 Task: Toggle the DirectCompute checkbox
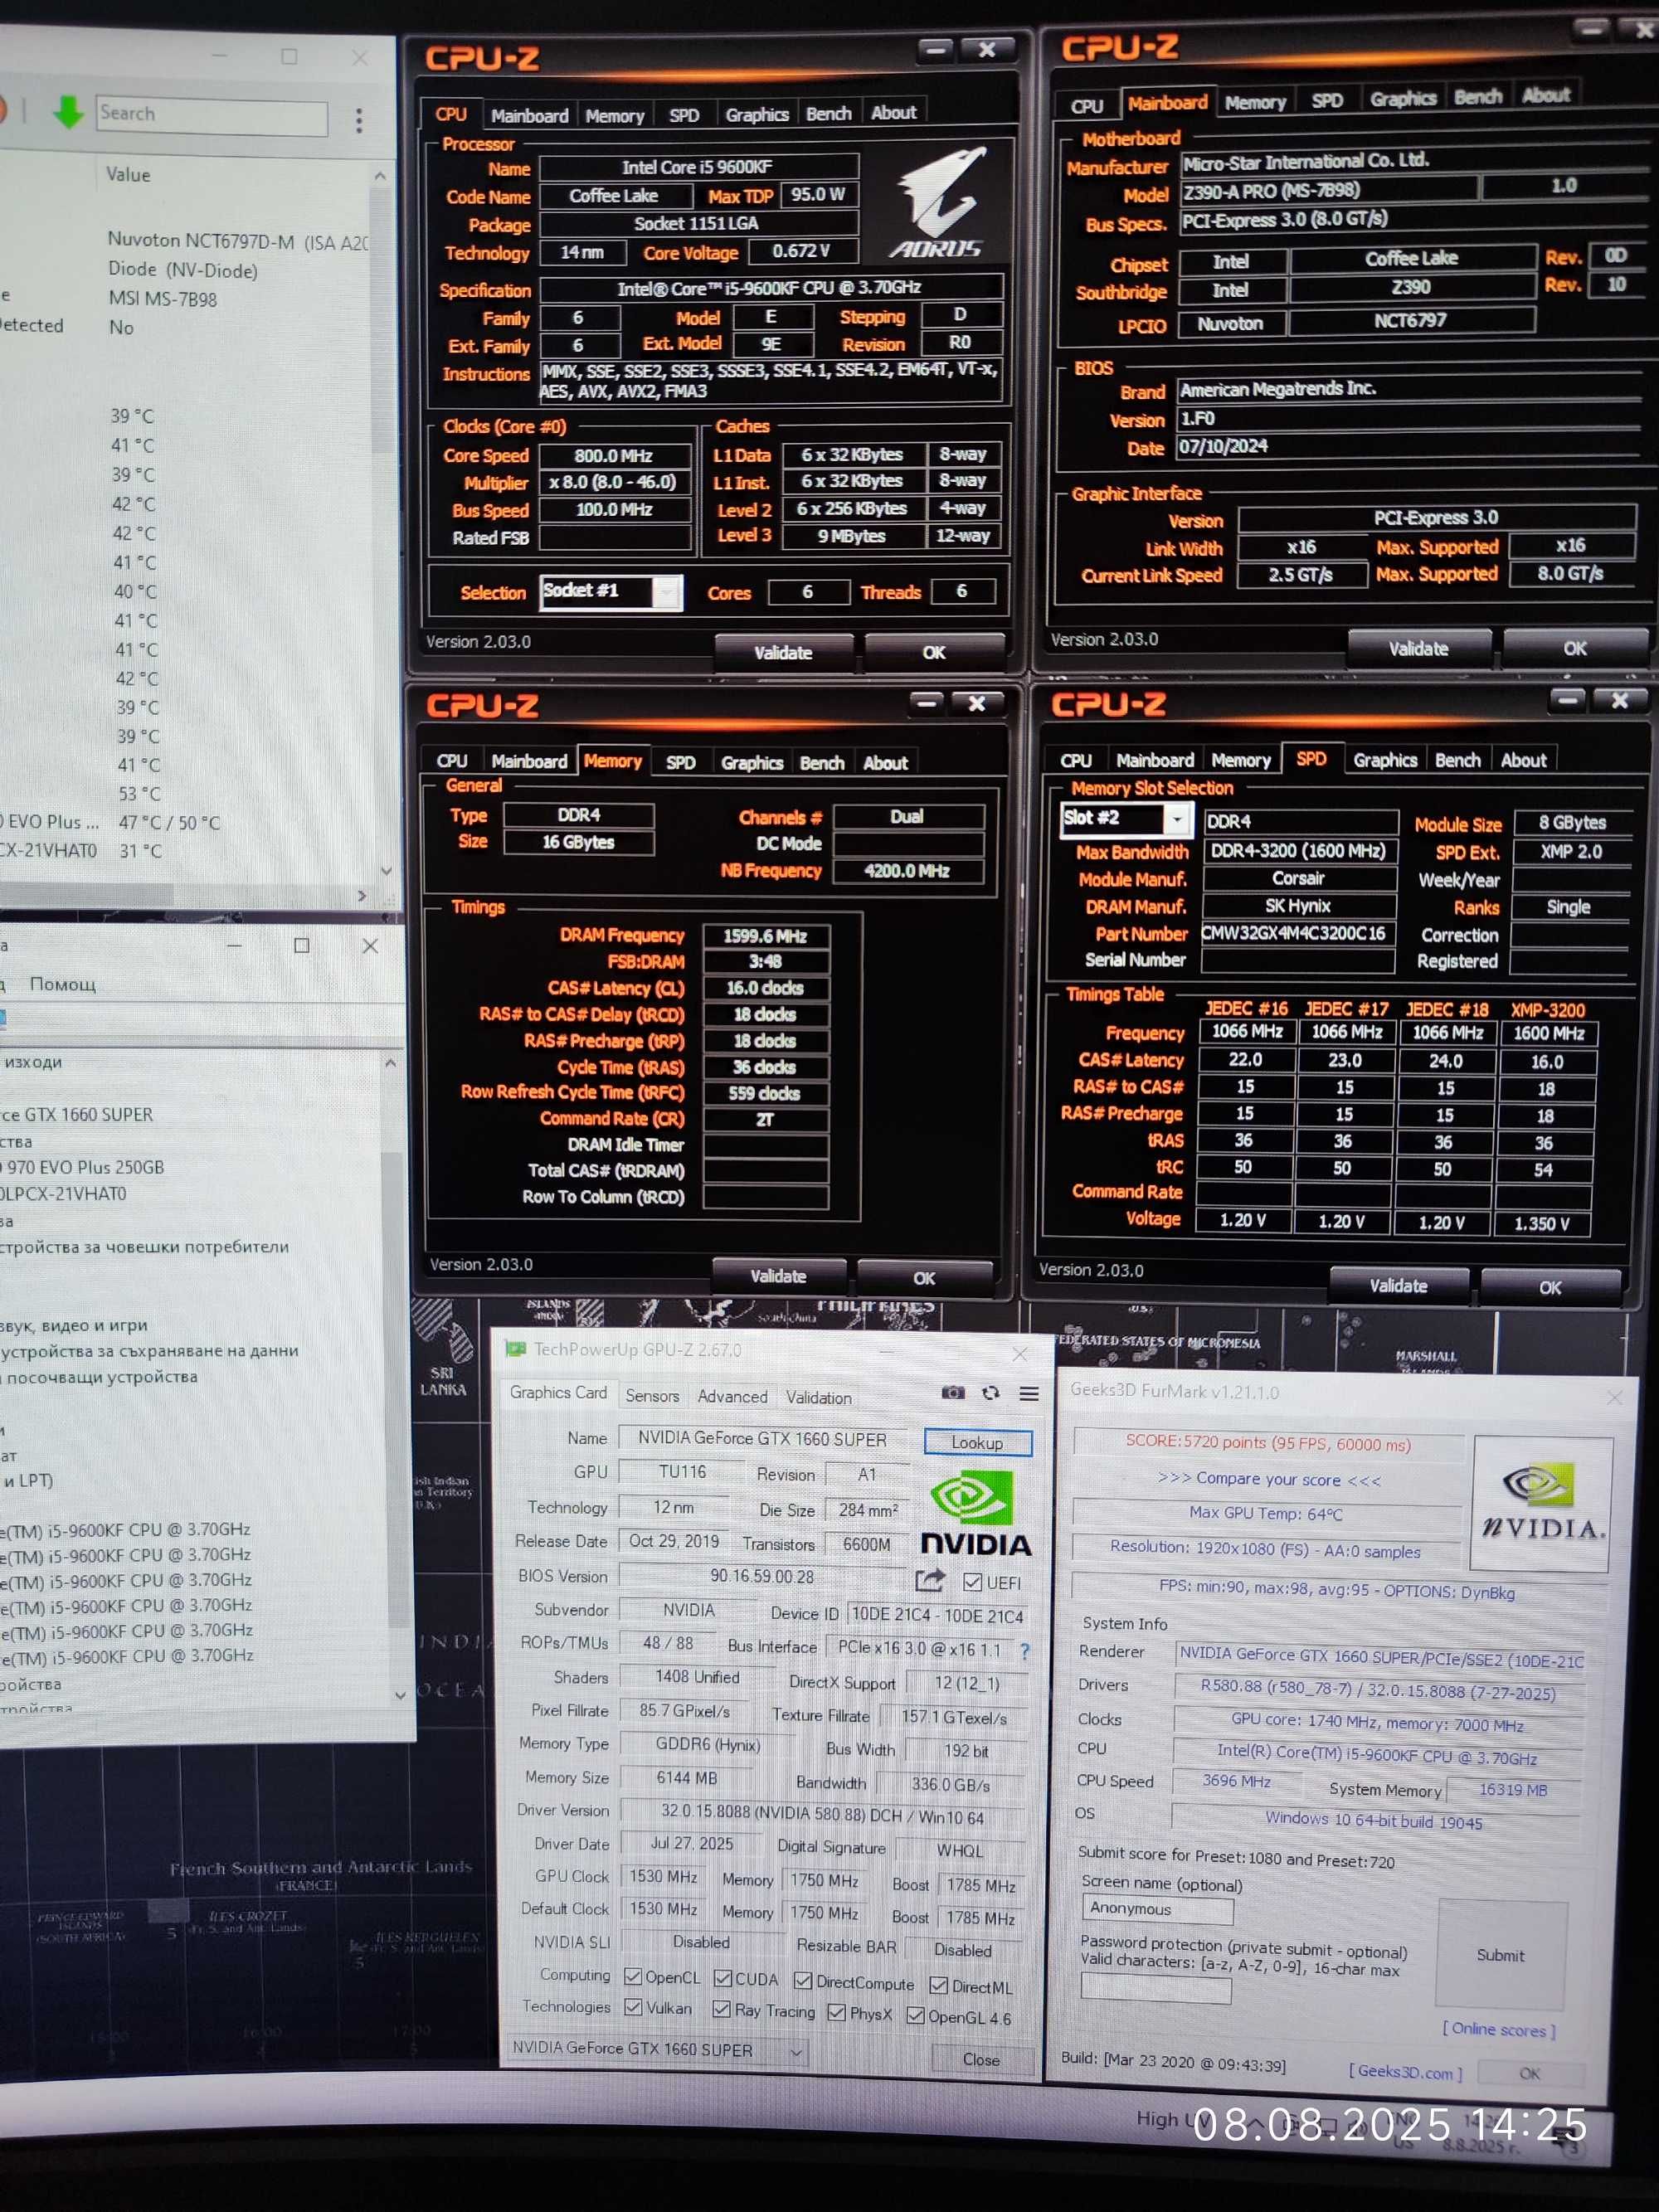click(802, 1981)
